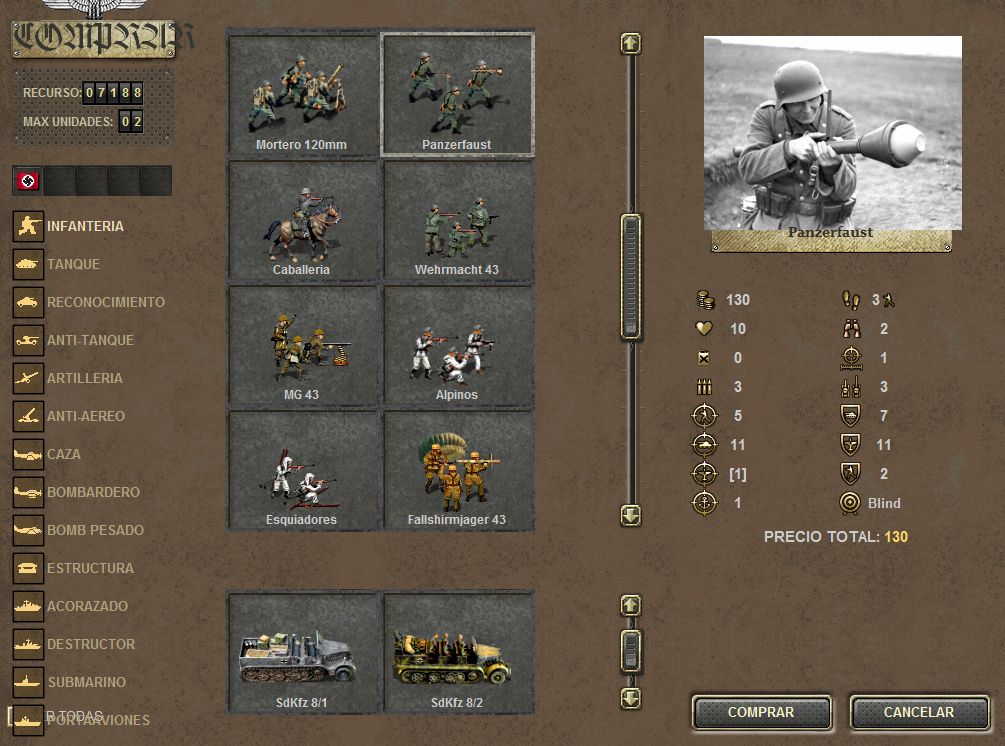
Task: Open the Tanque category label
Action: click(x=73, y=264)
